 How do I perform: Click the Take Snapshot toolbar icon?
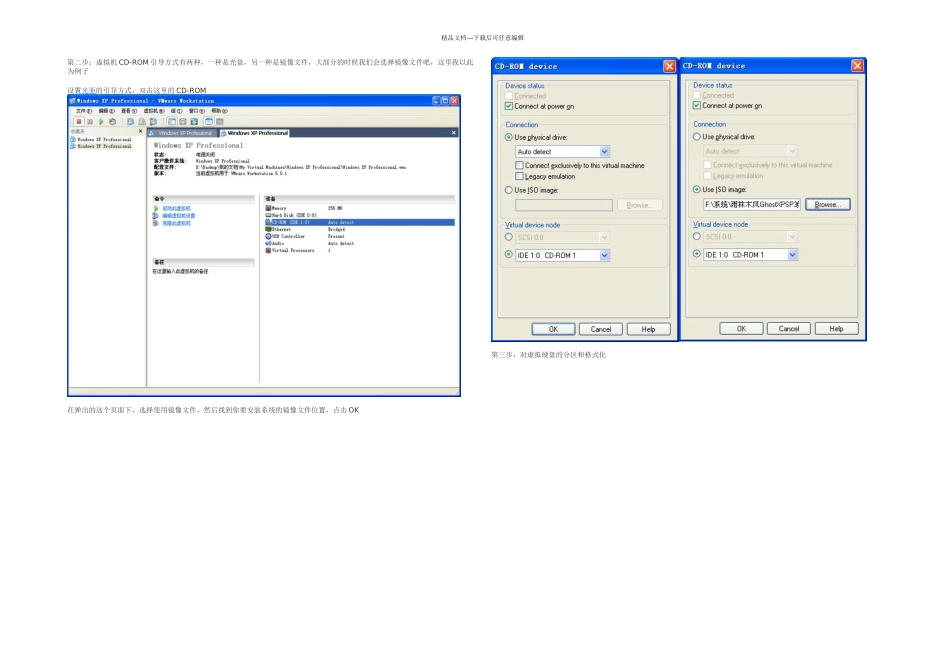[130, 122]
